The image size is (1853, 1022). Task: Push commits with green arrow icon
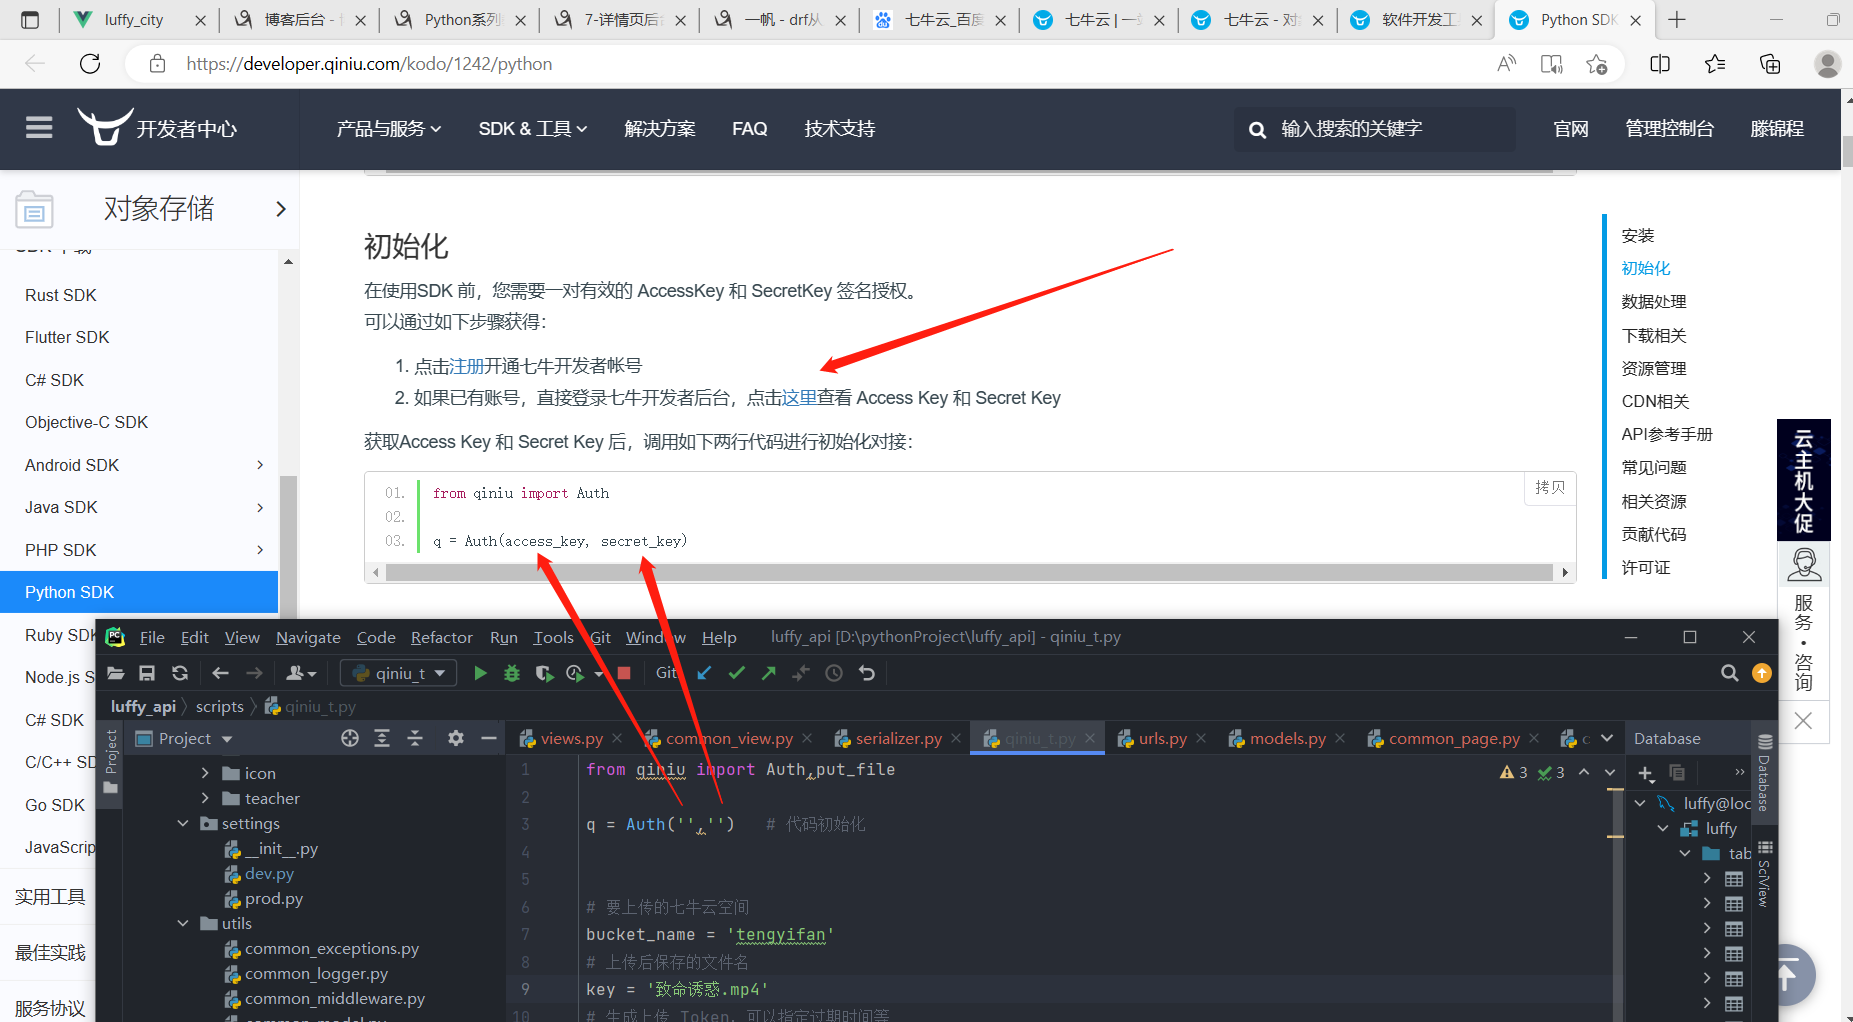769,673
